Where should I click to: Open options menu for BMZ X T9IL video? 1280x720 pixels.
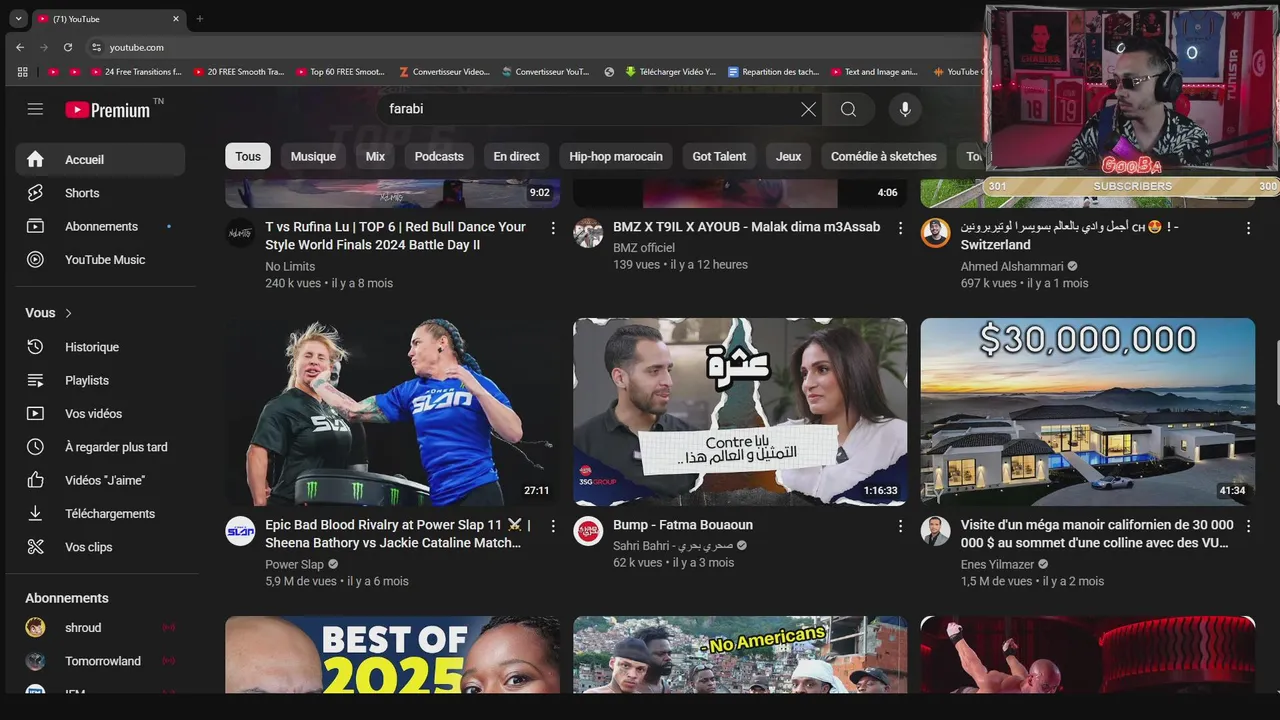[900, 228]
